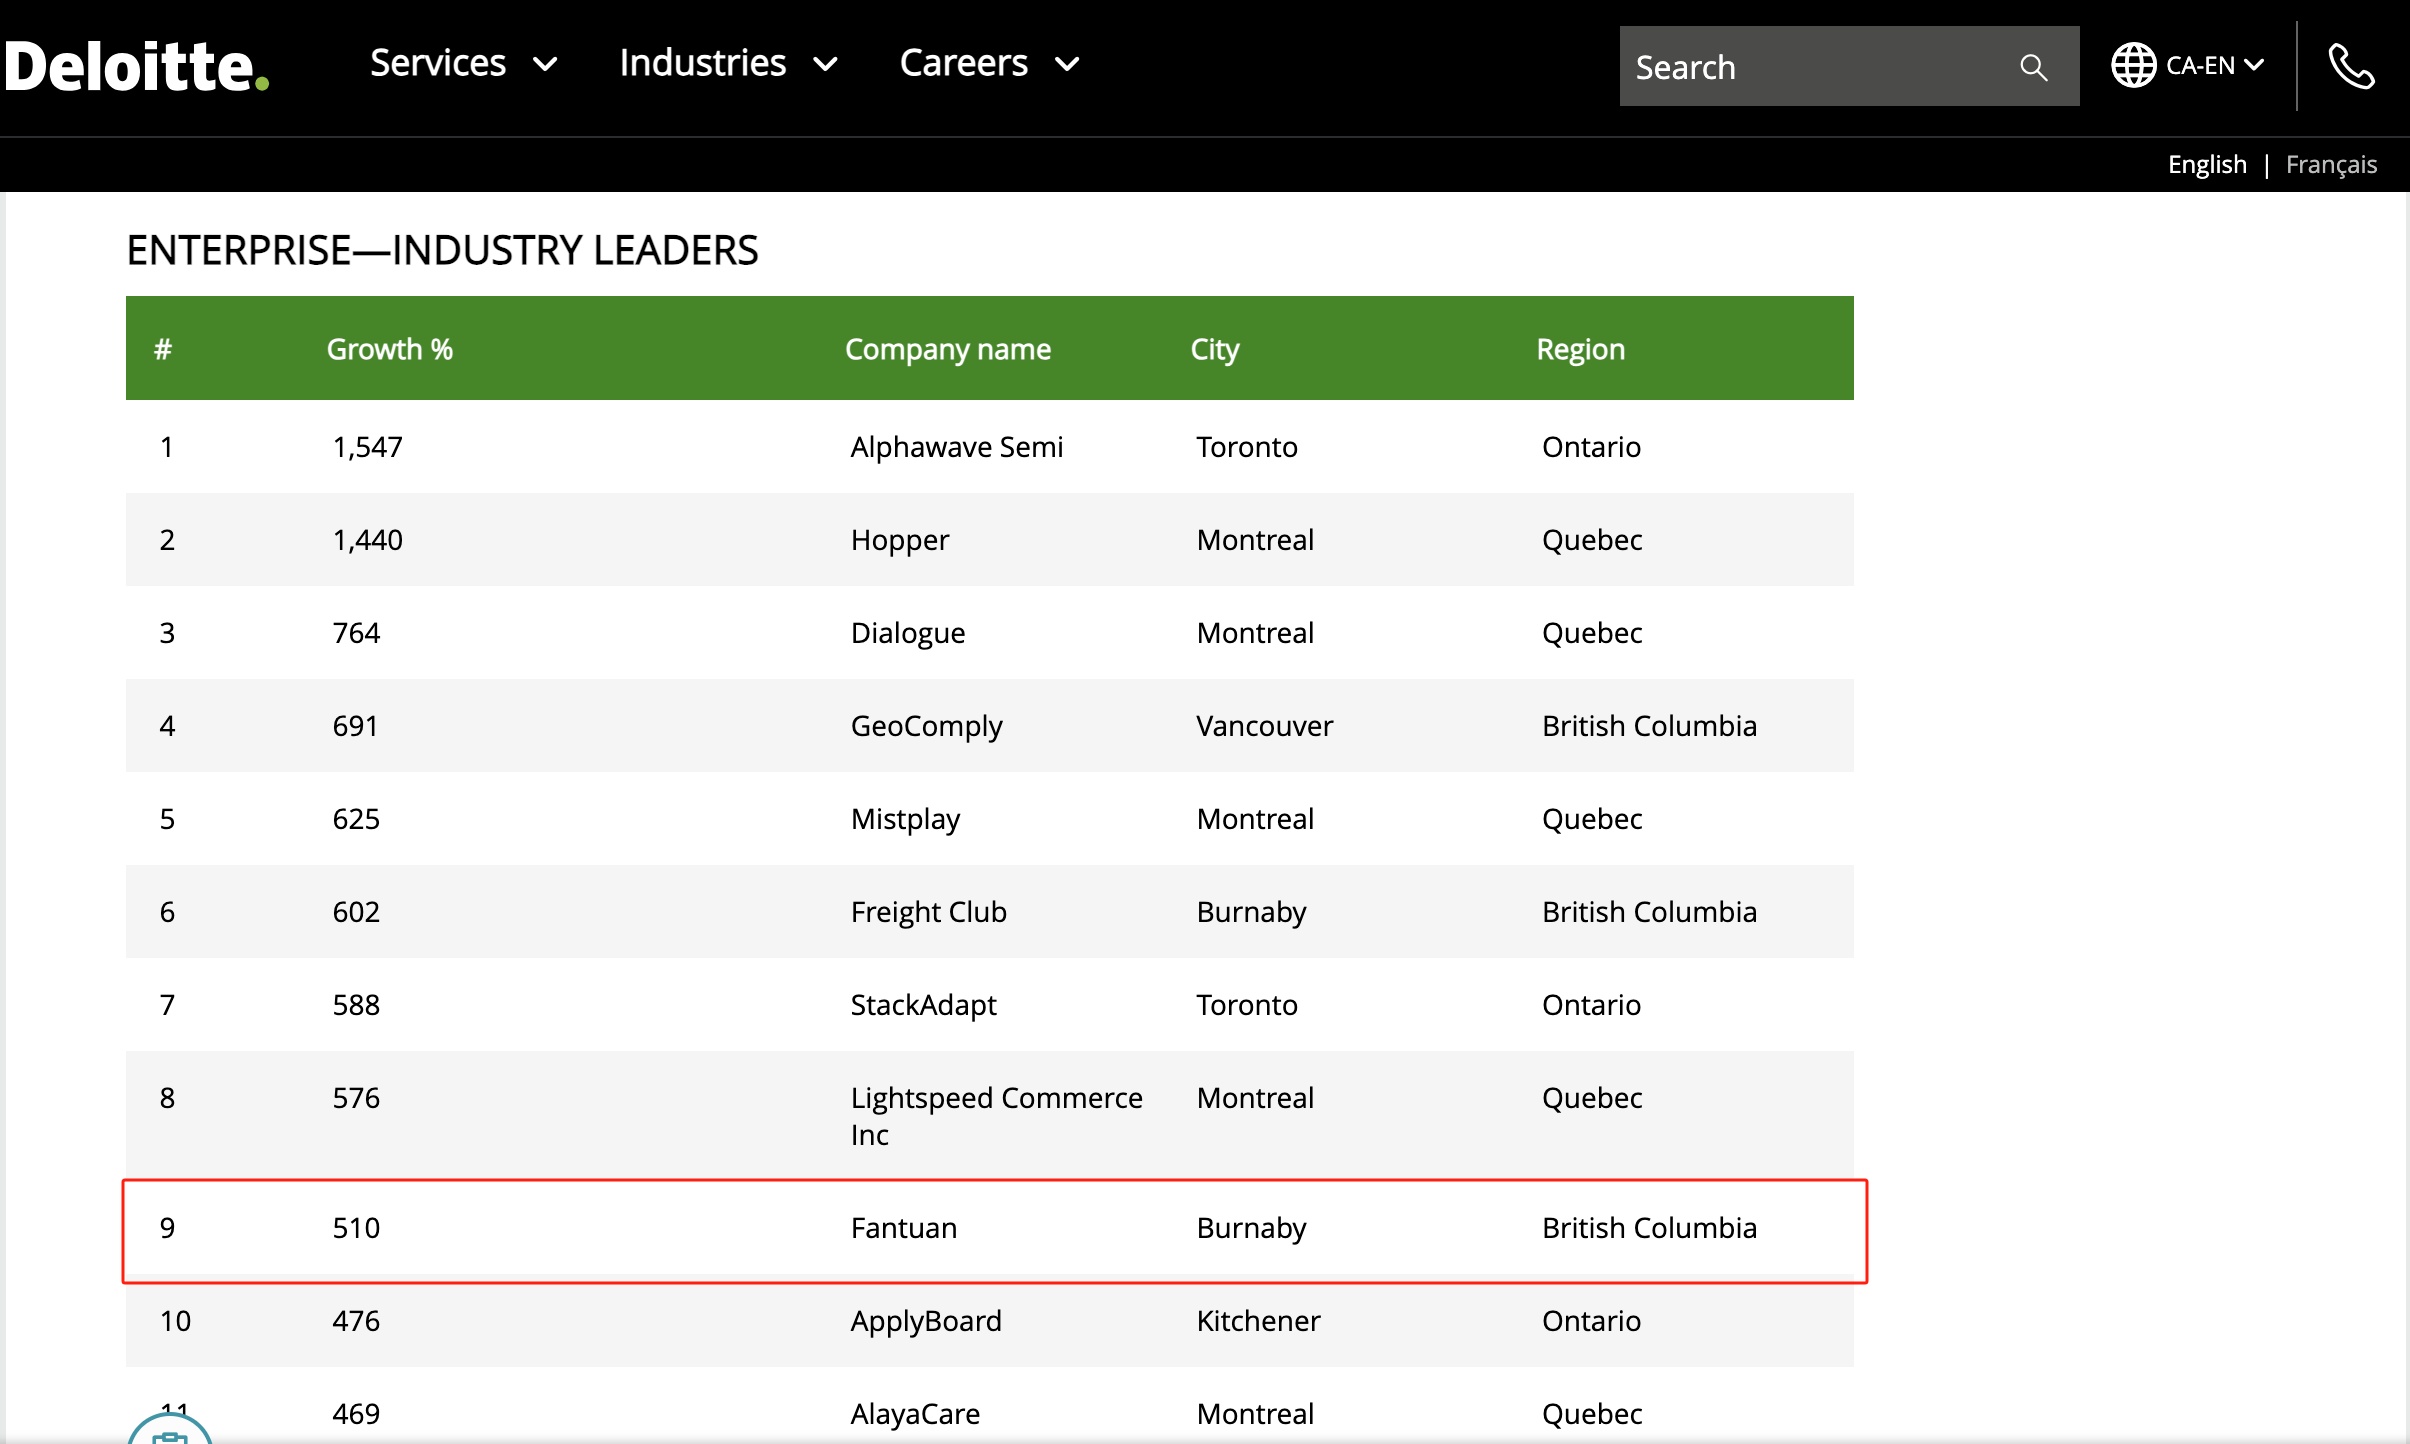
Task: Click the search magnifier icon
Action: tap(2033, 67)
